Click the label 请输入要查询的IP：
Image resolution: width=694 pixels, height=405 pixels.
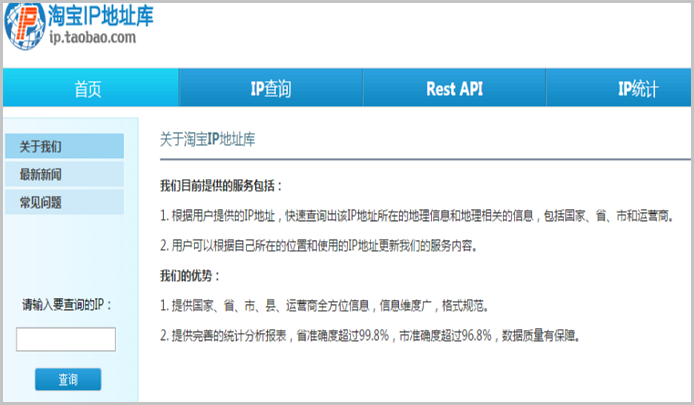click(66, 305)
